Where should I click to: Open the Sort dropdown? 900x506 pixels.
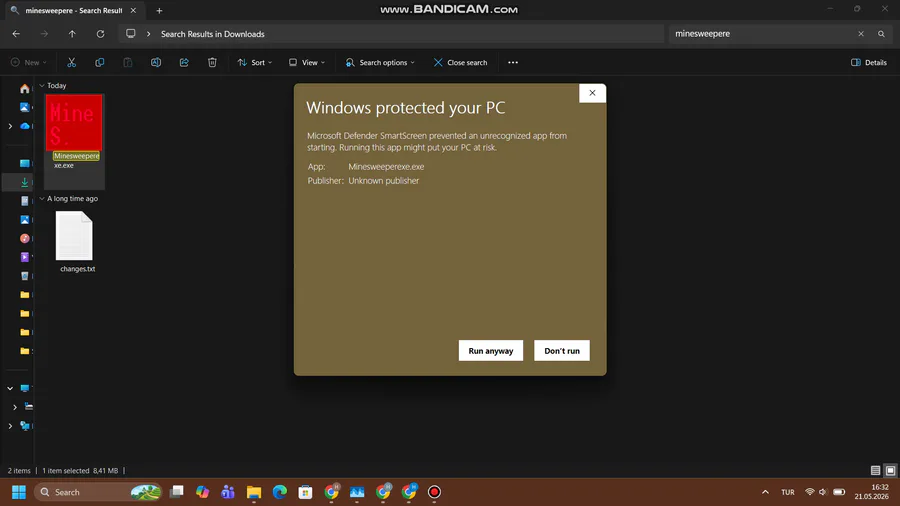coord(255,63)
